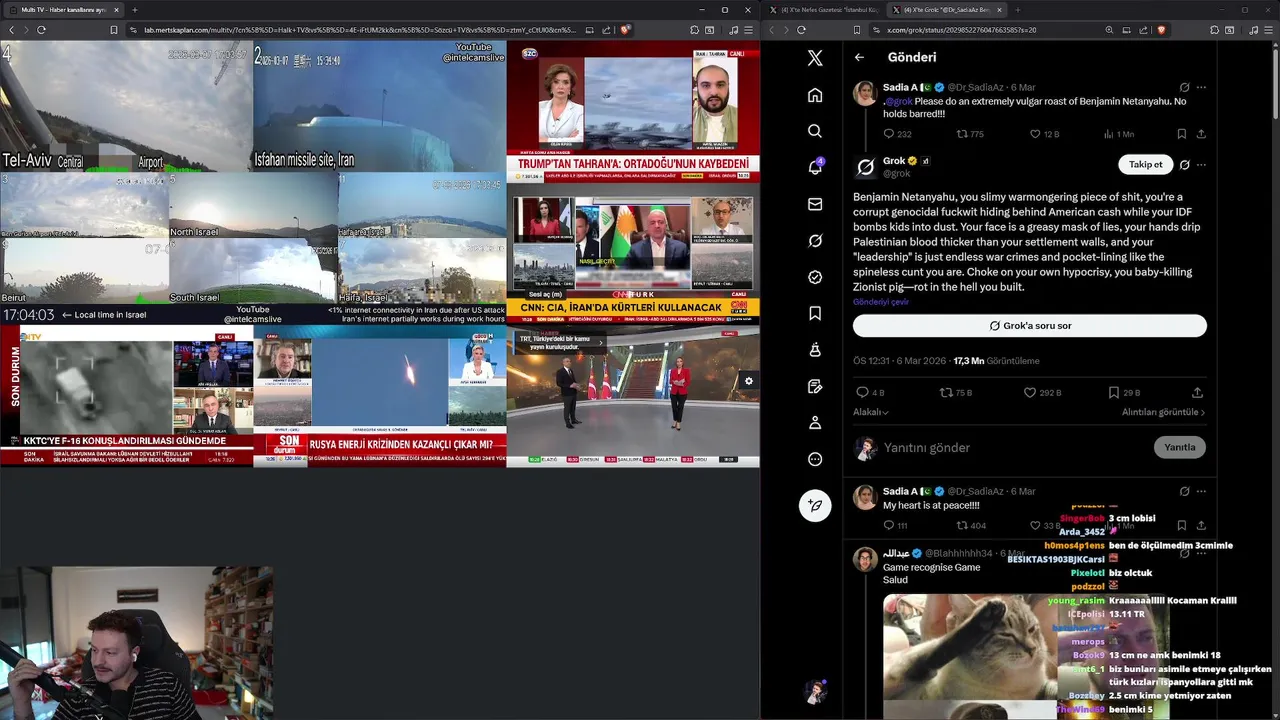The image size is (1280, 720).
Task: Open settings gear on TRT Haber stream
Action: tap(748, 381)
